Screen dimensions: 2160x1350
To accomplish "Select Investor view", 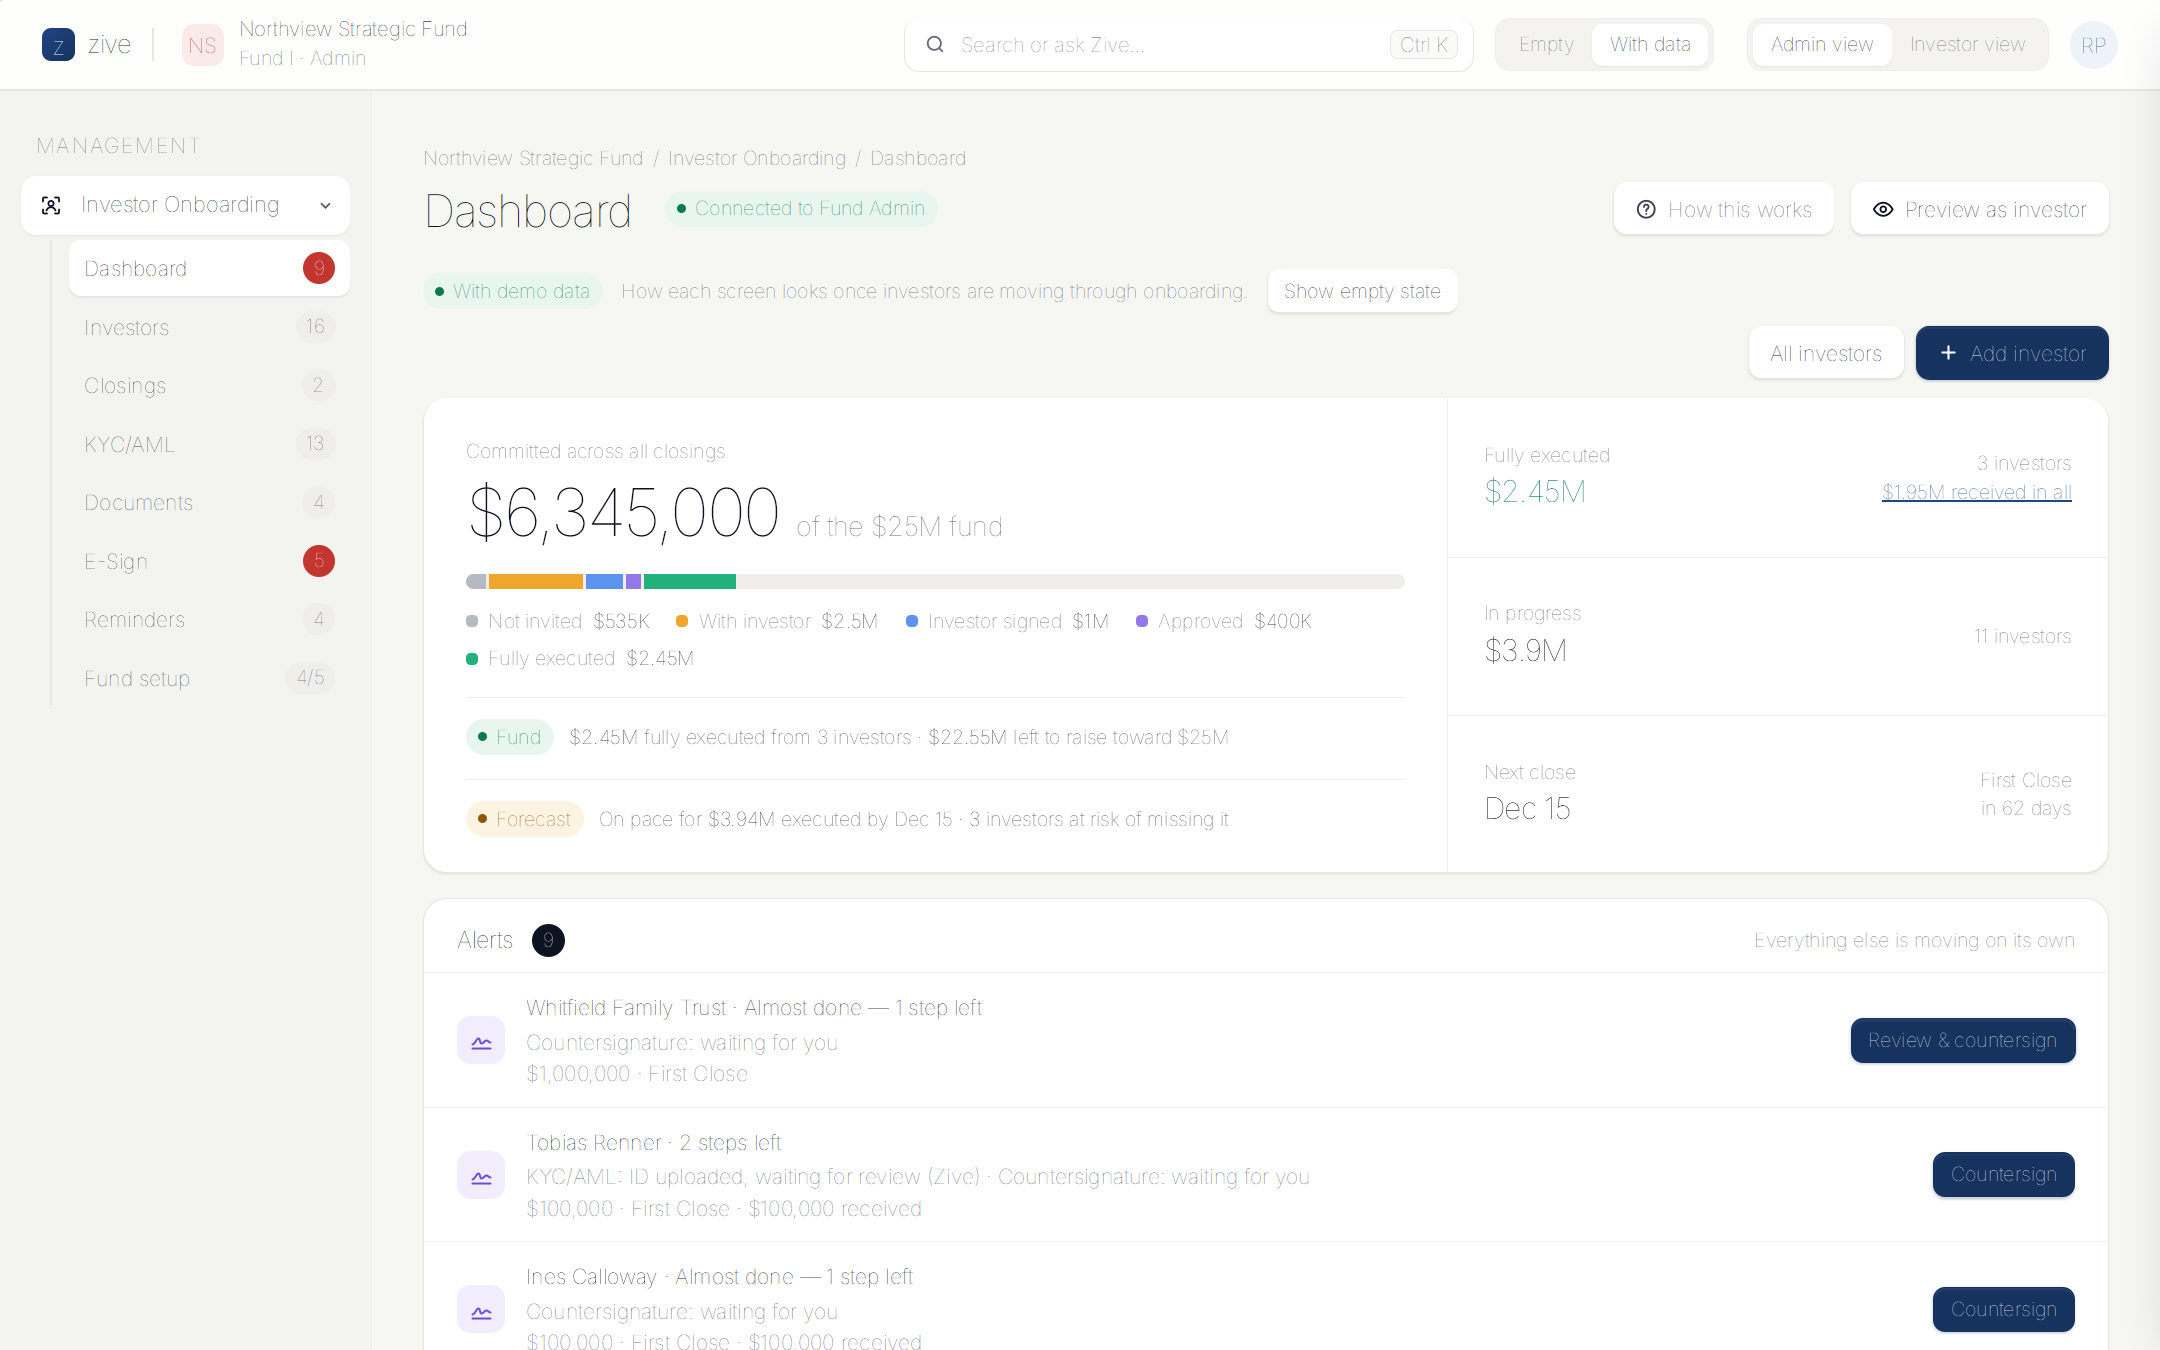I will coord(1967,45).
